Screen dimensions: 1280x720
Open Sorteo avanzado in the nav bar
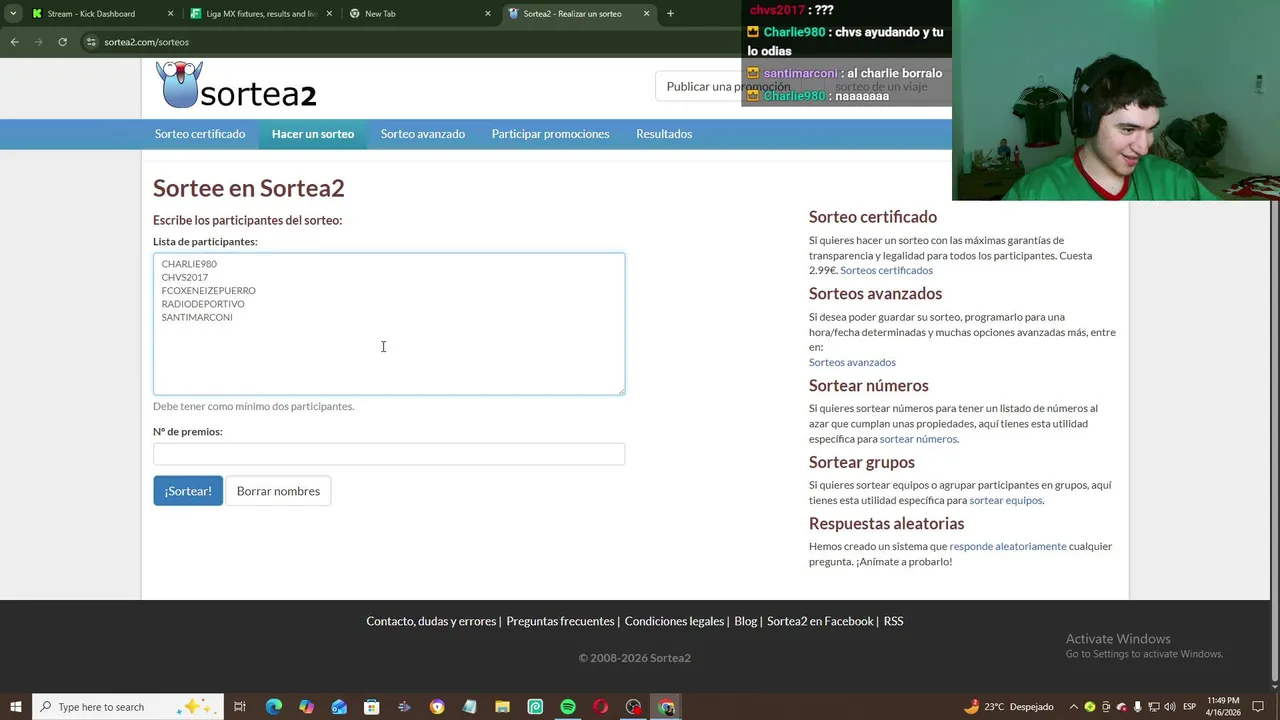point(423,134)
